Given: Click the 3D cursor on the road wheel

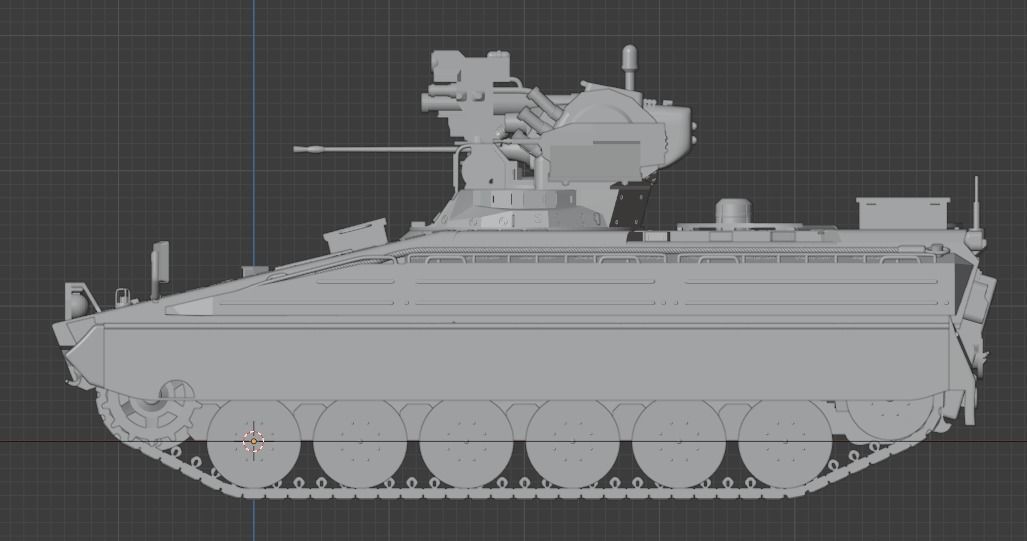Looking at the screenshot, I should (x=253, y=441).
